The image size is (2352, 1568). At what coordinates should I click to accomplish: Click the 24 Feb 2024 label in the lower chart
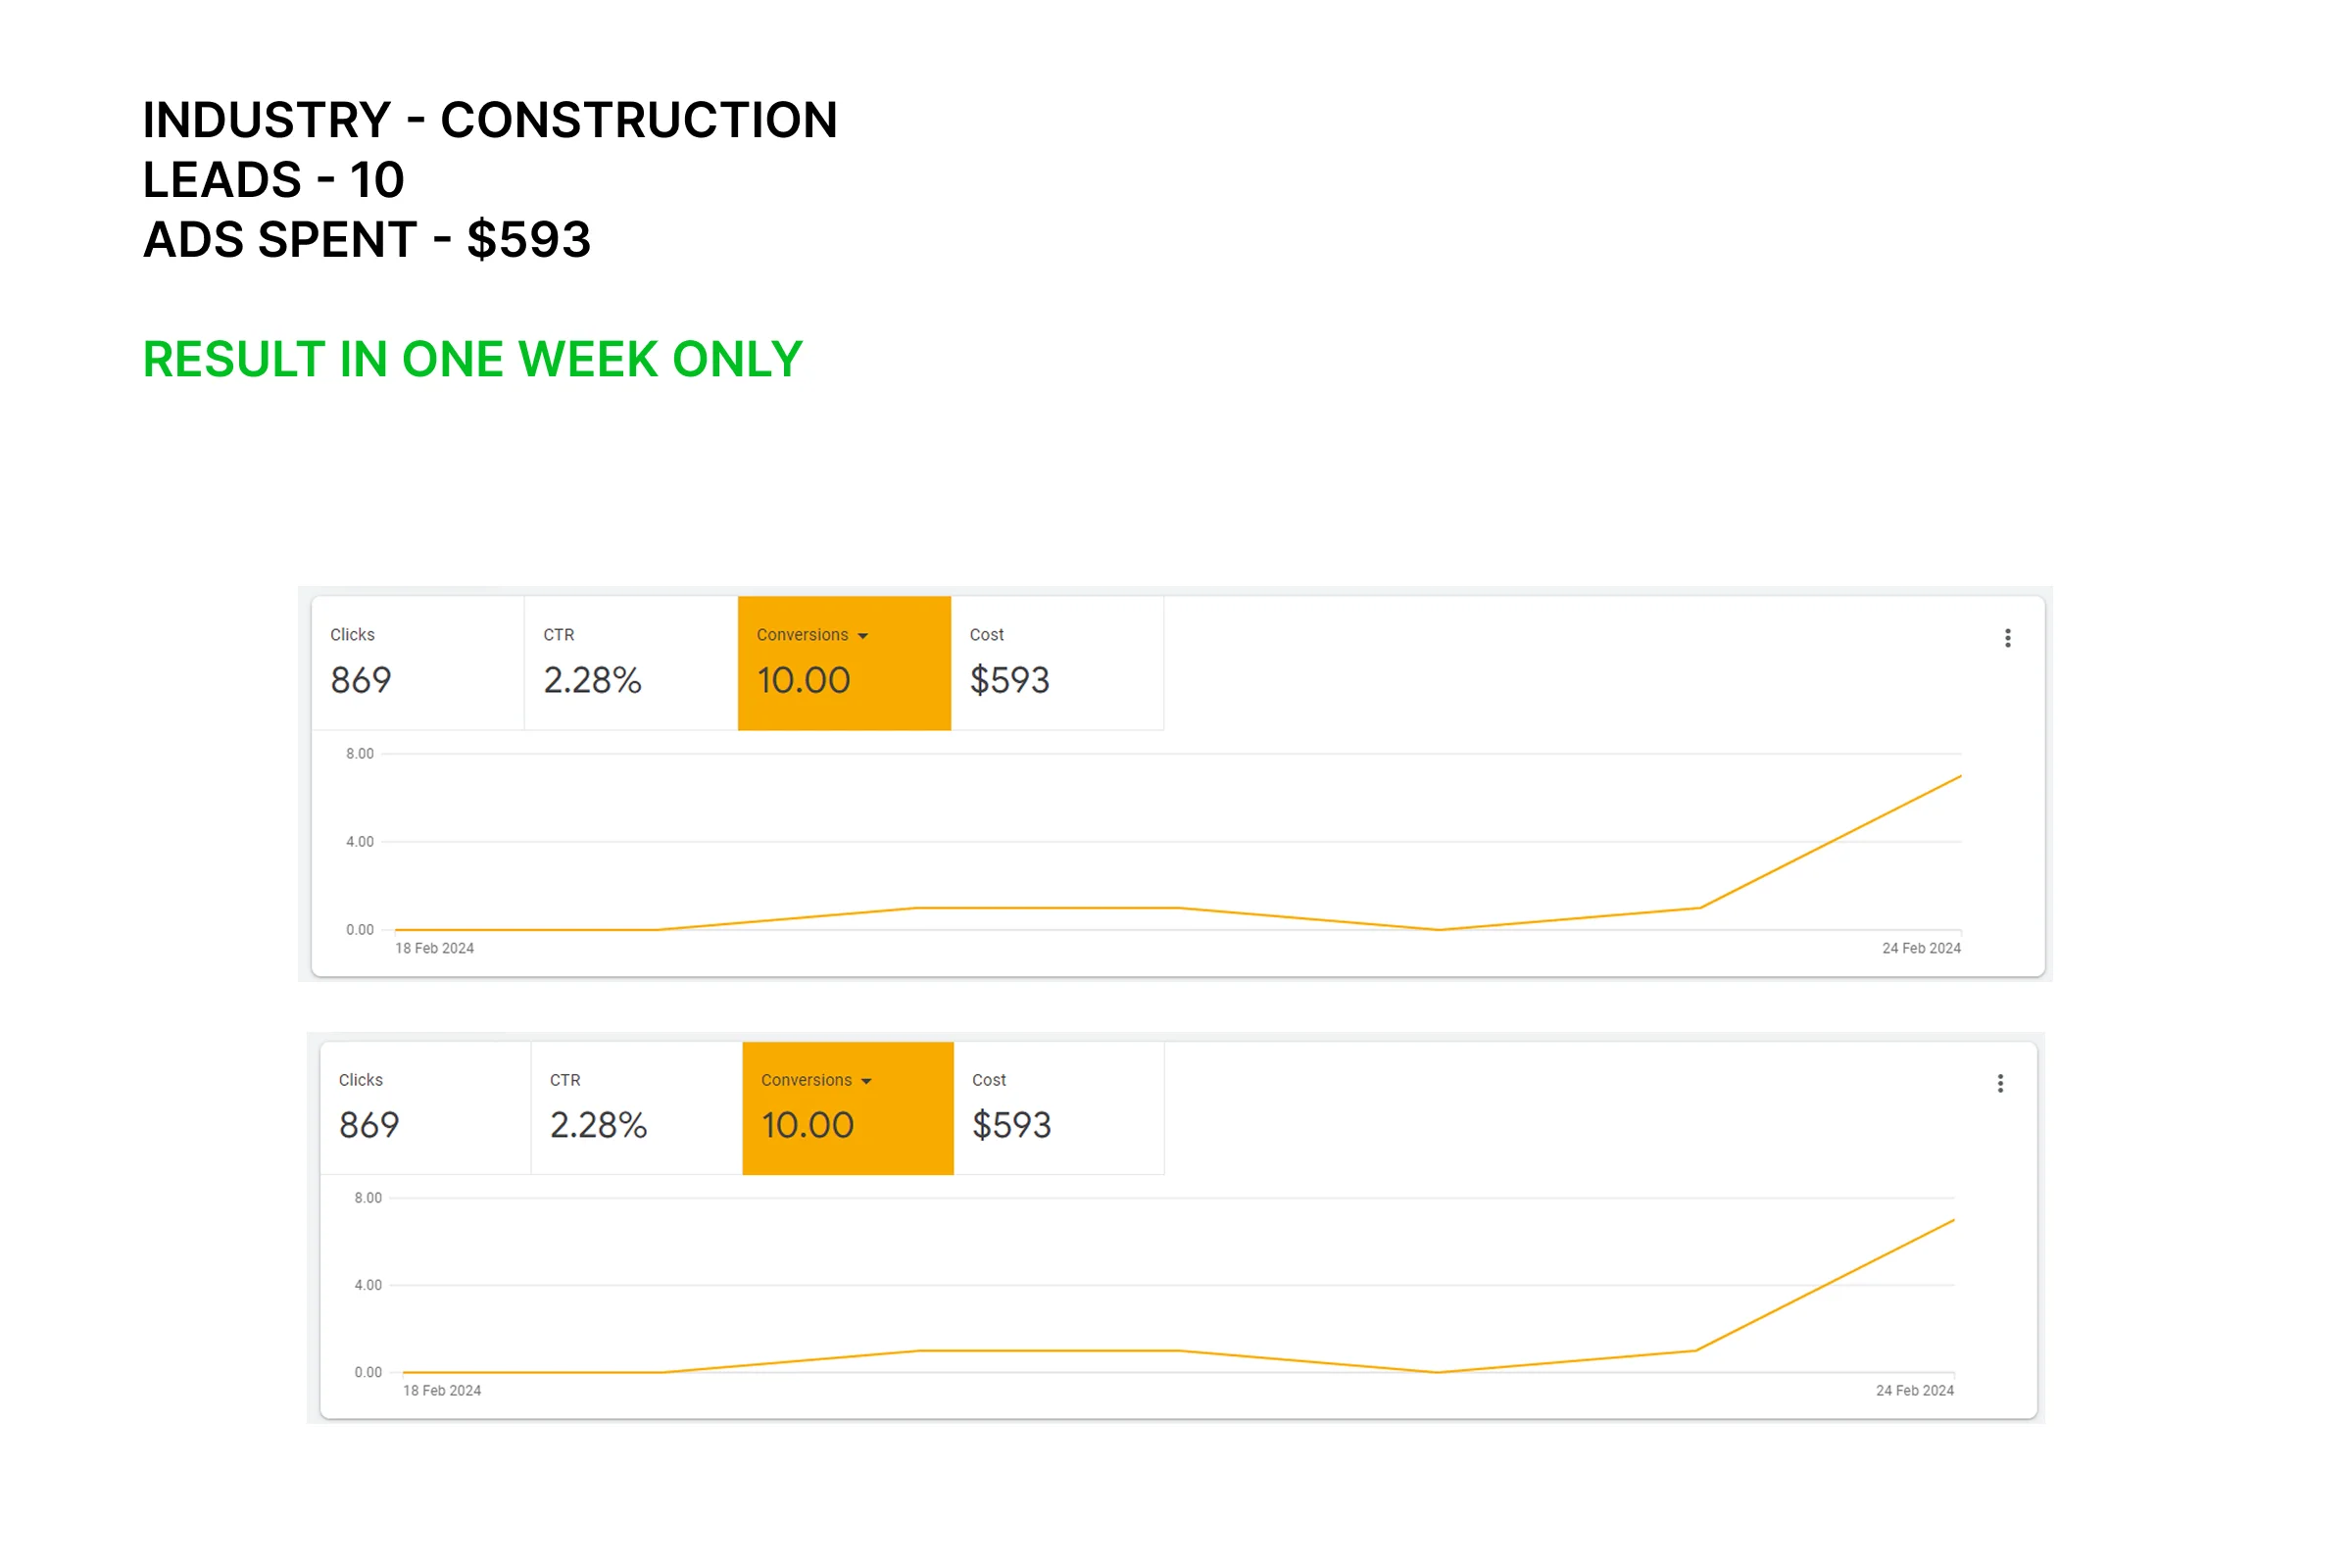coord(1914,1390)
